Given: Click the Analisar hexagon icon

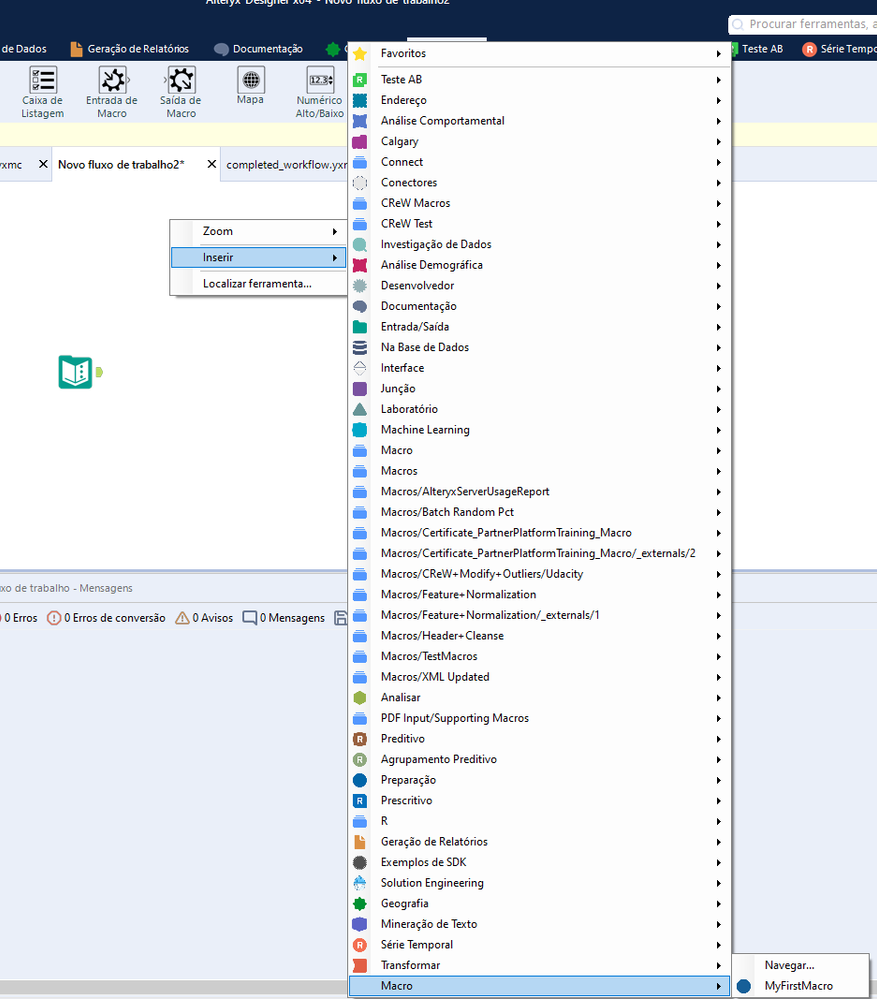Looking at the screenshot, I should point(360,698).
